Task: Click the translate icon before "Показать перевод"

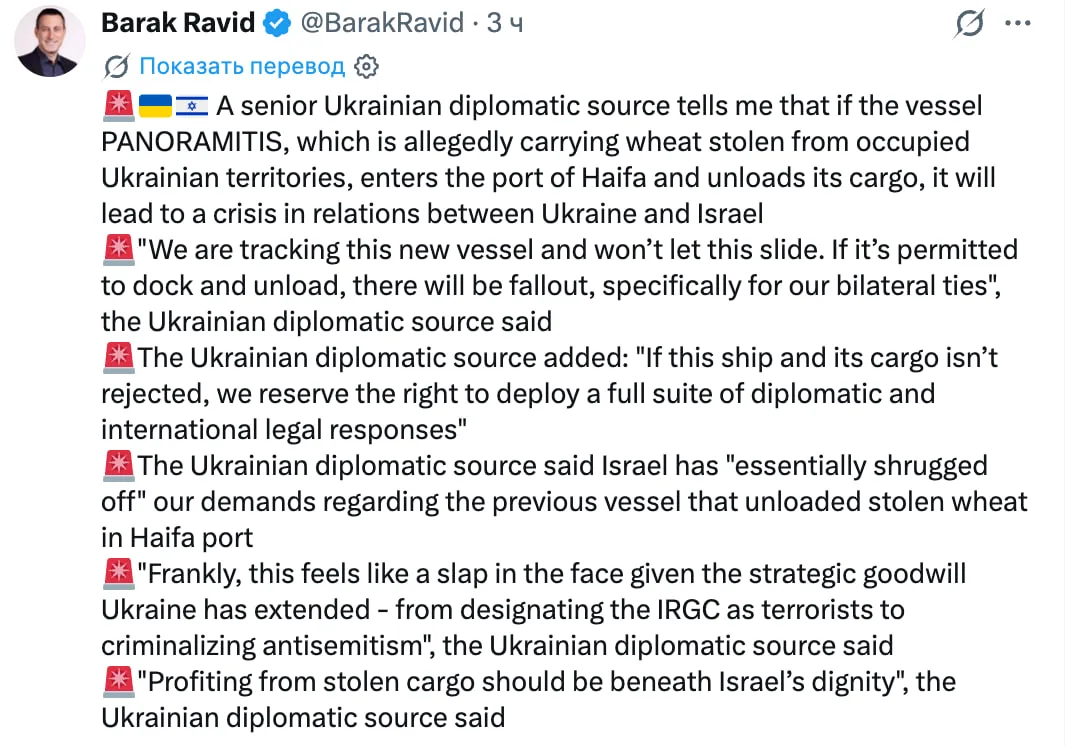Action: (x=116, y=67)
